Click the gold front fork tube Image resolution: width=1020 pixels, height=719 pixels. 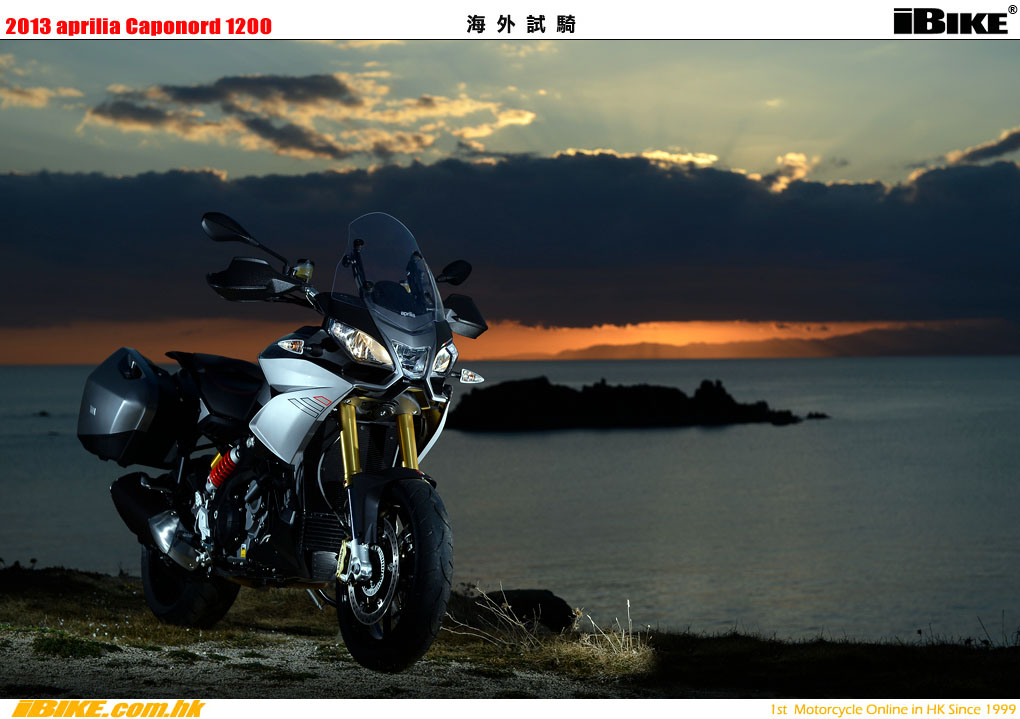349,440
